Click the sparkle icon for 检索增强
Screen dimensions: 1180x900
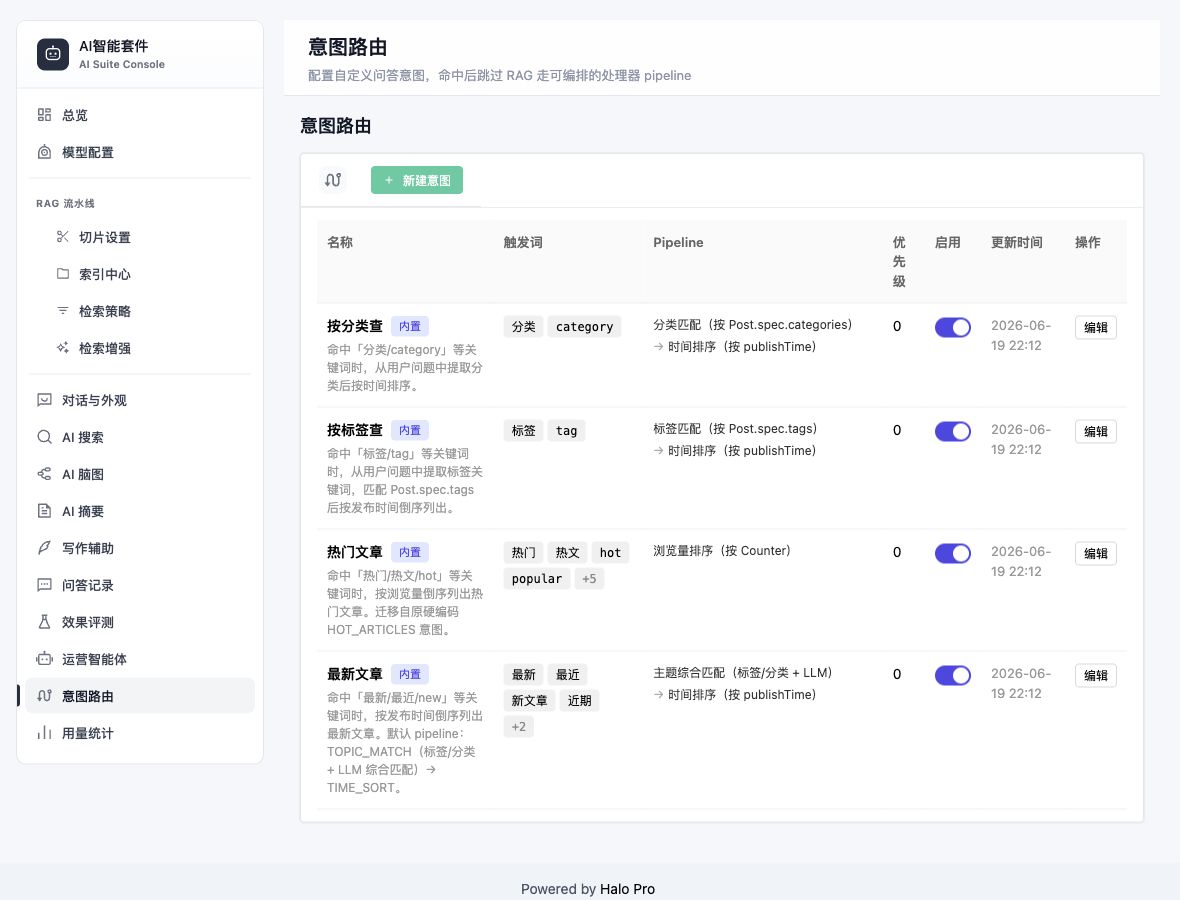click(x=62, y=348)
